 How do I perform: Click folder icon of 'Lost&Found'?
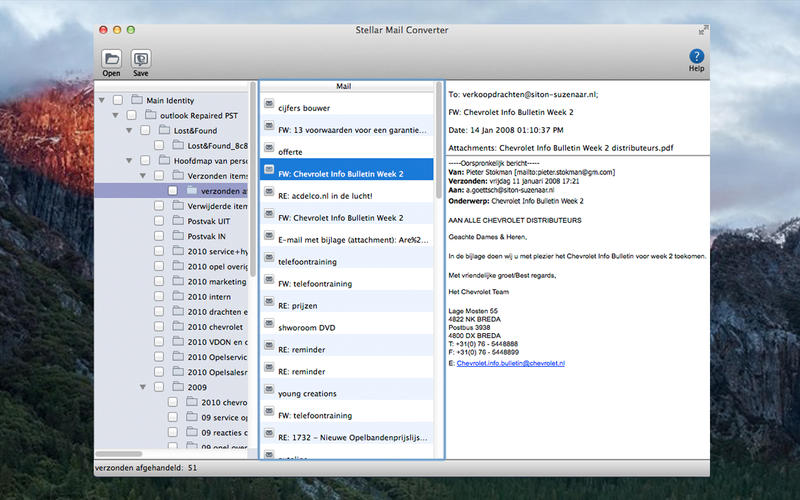(164, 130)
